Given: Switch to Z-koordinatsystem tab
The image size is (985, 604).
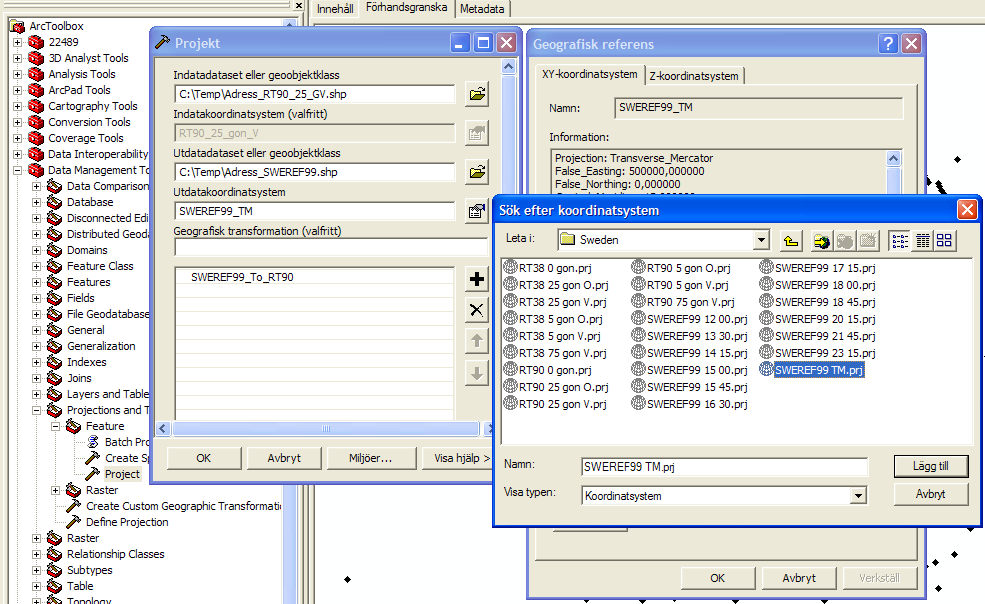Looking at the screenshot, I should coord(694,76).
